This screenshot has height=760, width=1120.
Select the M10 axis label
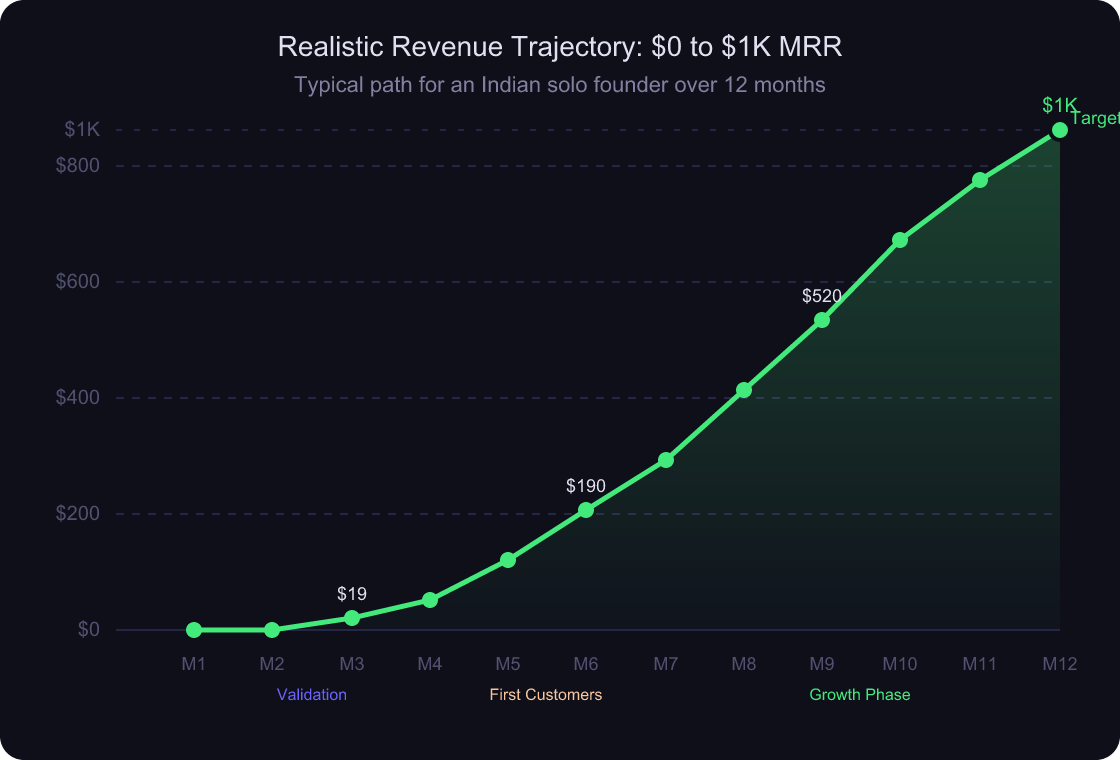coord(900,663)
